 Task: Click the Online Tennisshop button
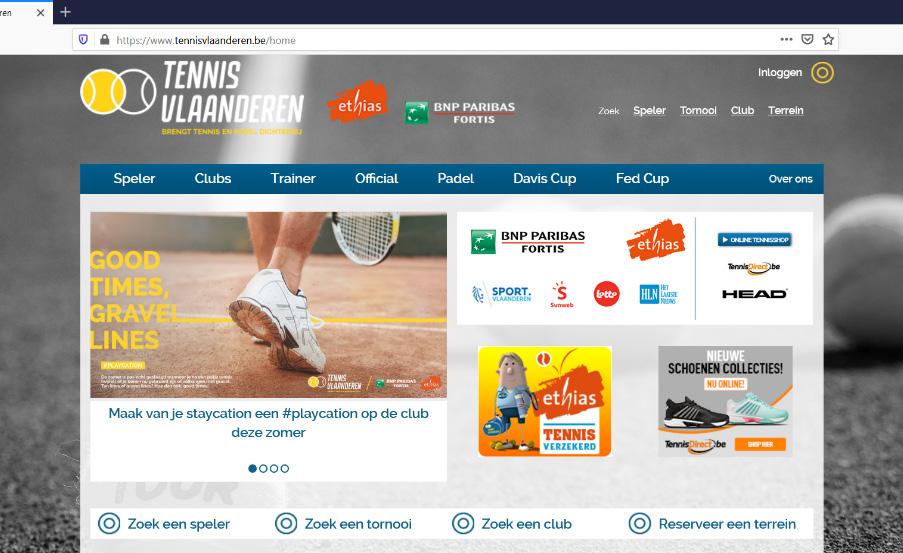tap(754, 240)
